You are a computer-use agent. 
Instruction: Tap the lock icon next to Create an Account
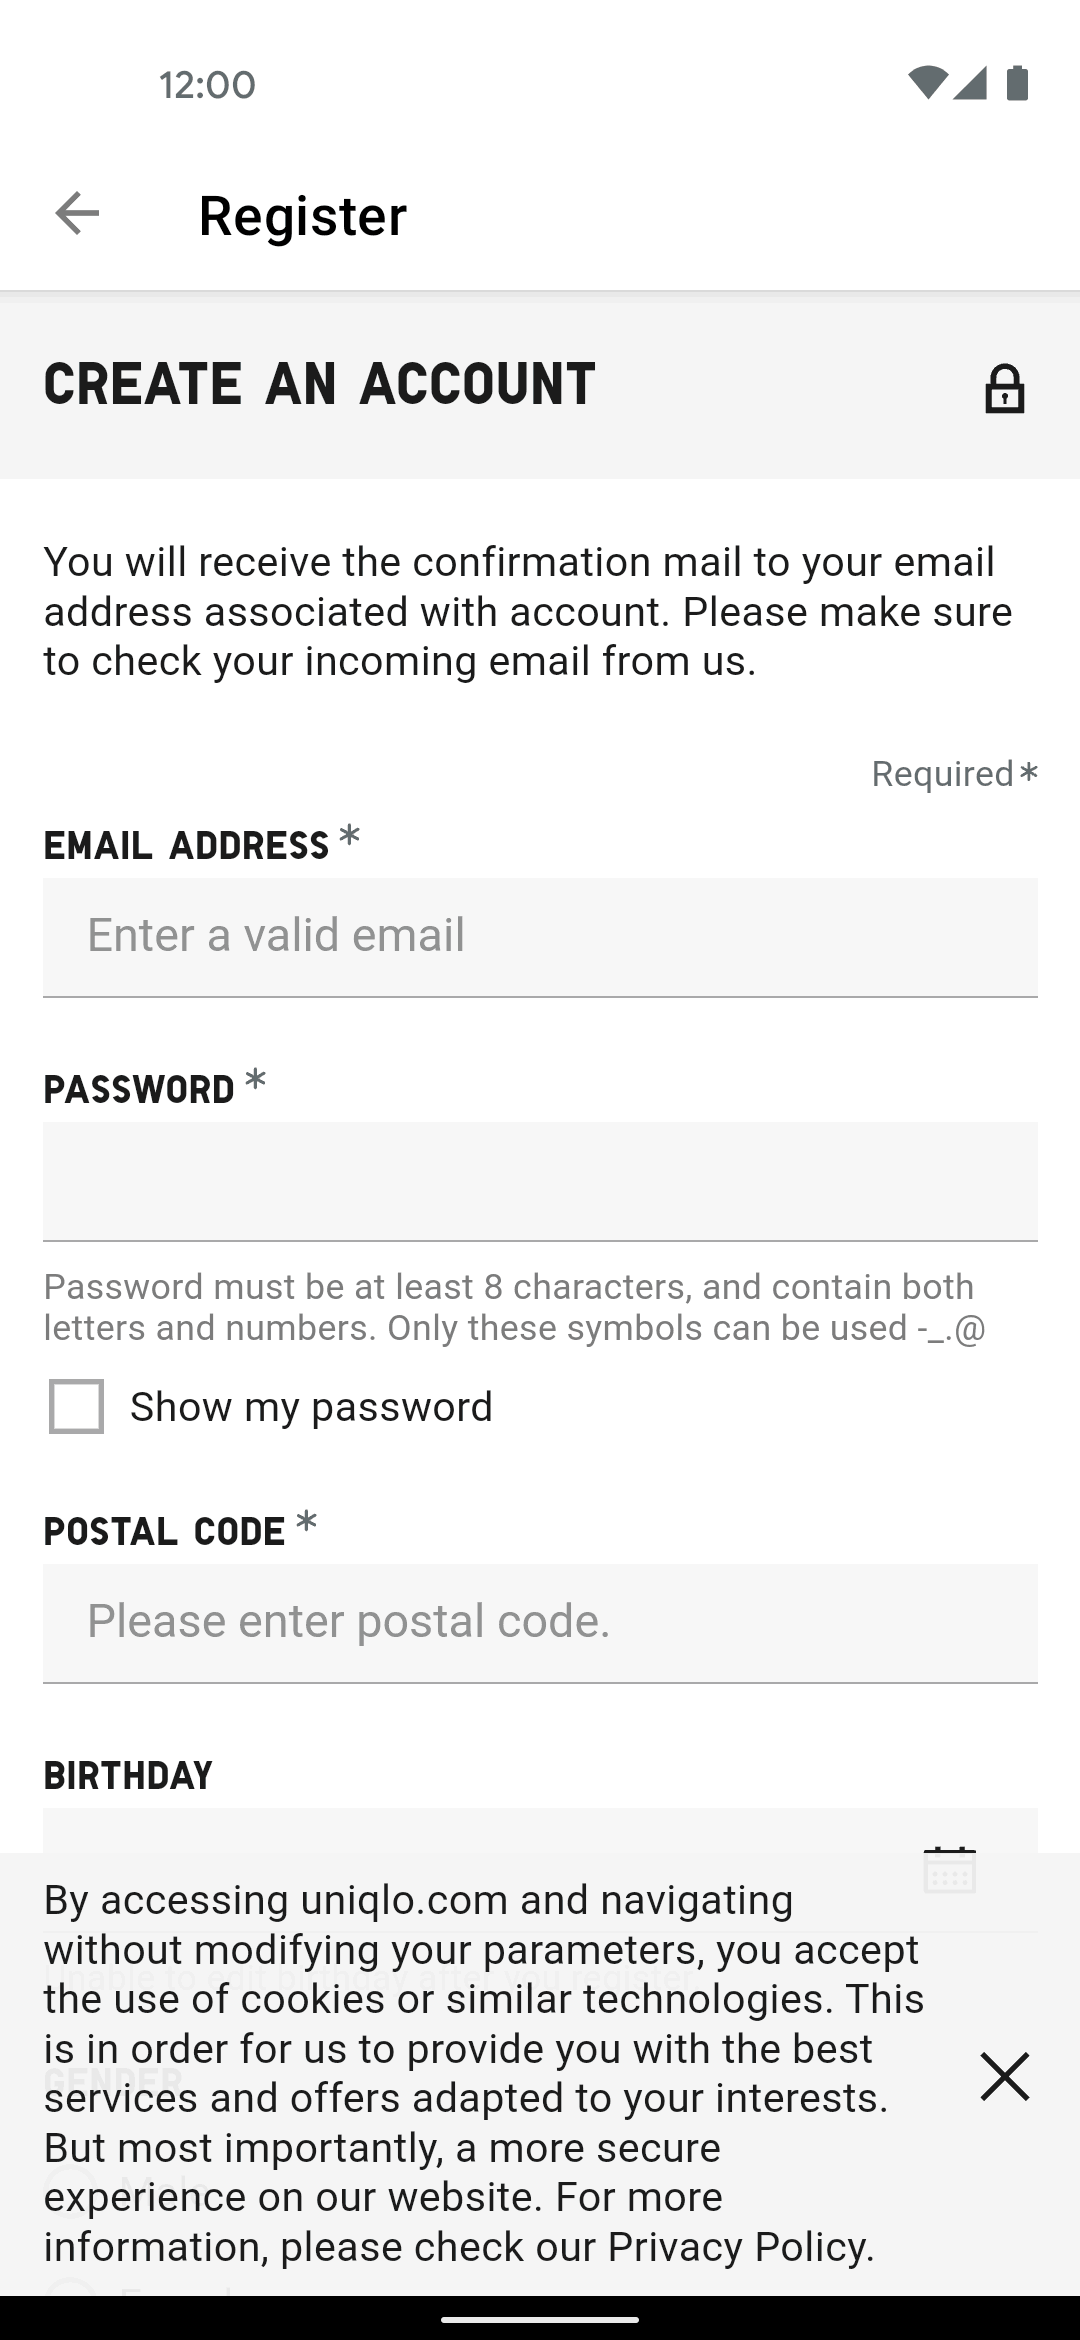(1004, 389)
